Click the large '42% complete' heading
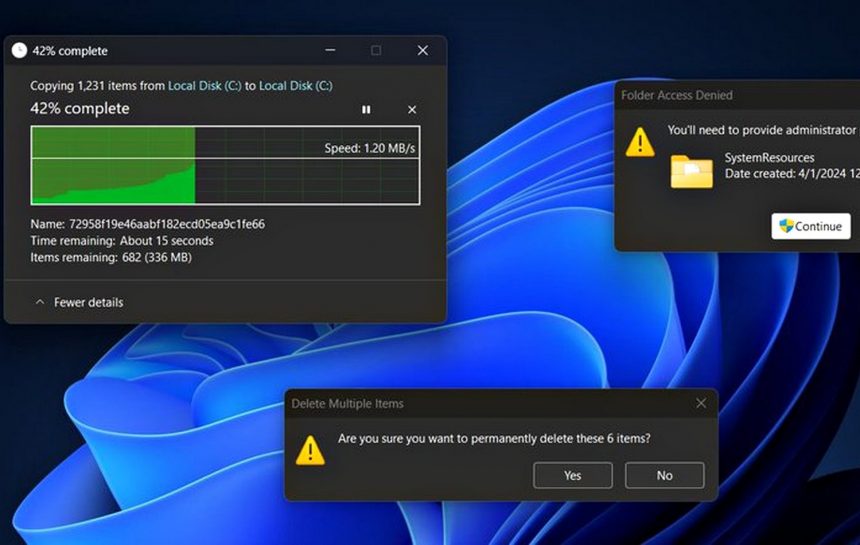The image size is (860, 545). (80, 108)
